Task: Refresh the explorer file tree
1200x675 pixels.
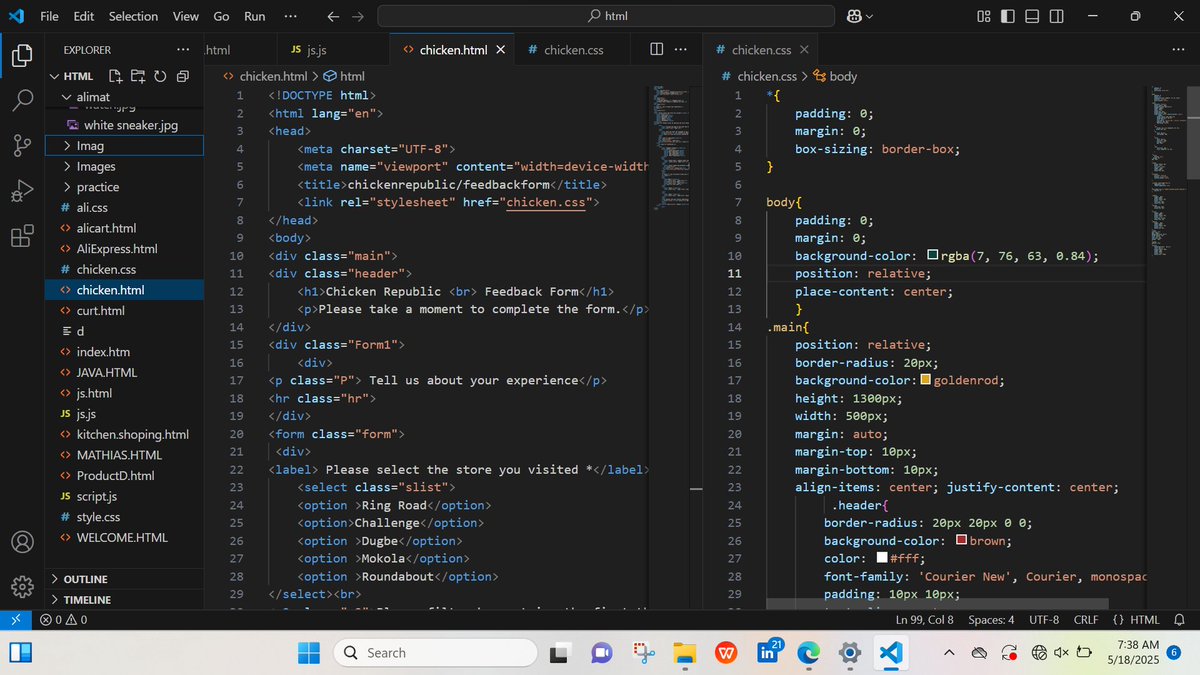Action: point(160,76)
